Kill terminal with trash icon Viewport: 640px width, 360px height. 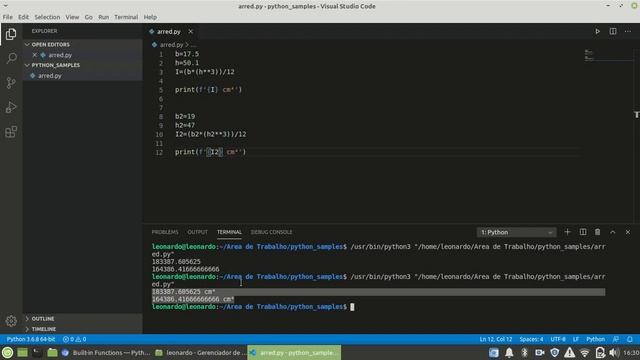coord(598,232)
